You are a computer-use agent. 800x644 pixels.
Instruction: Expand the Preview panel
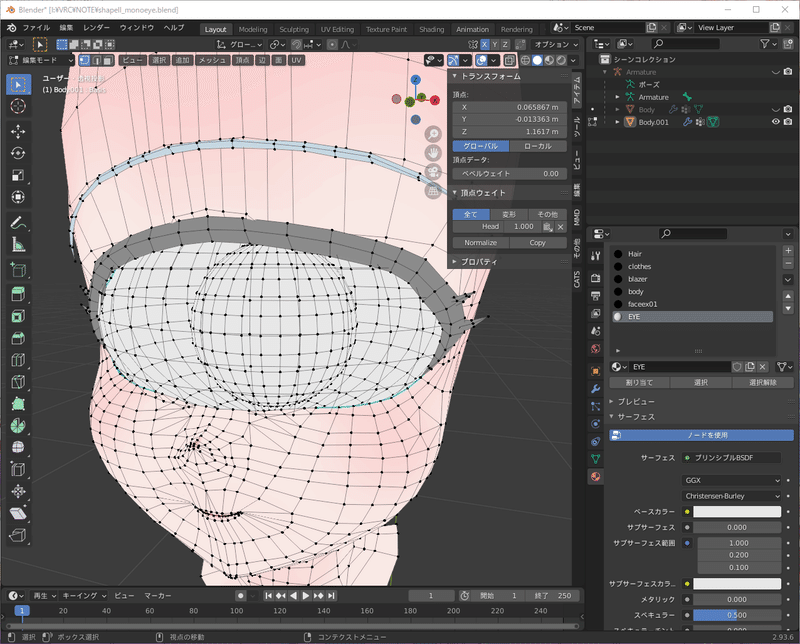point(612,402)
